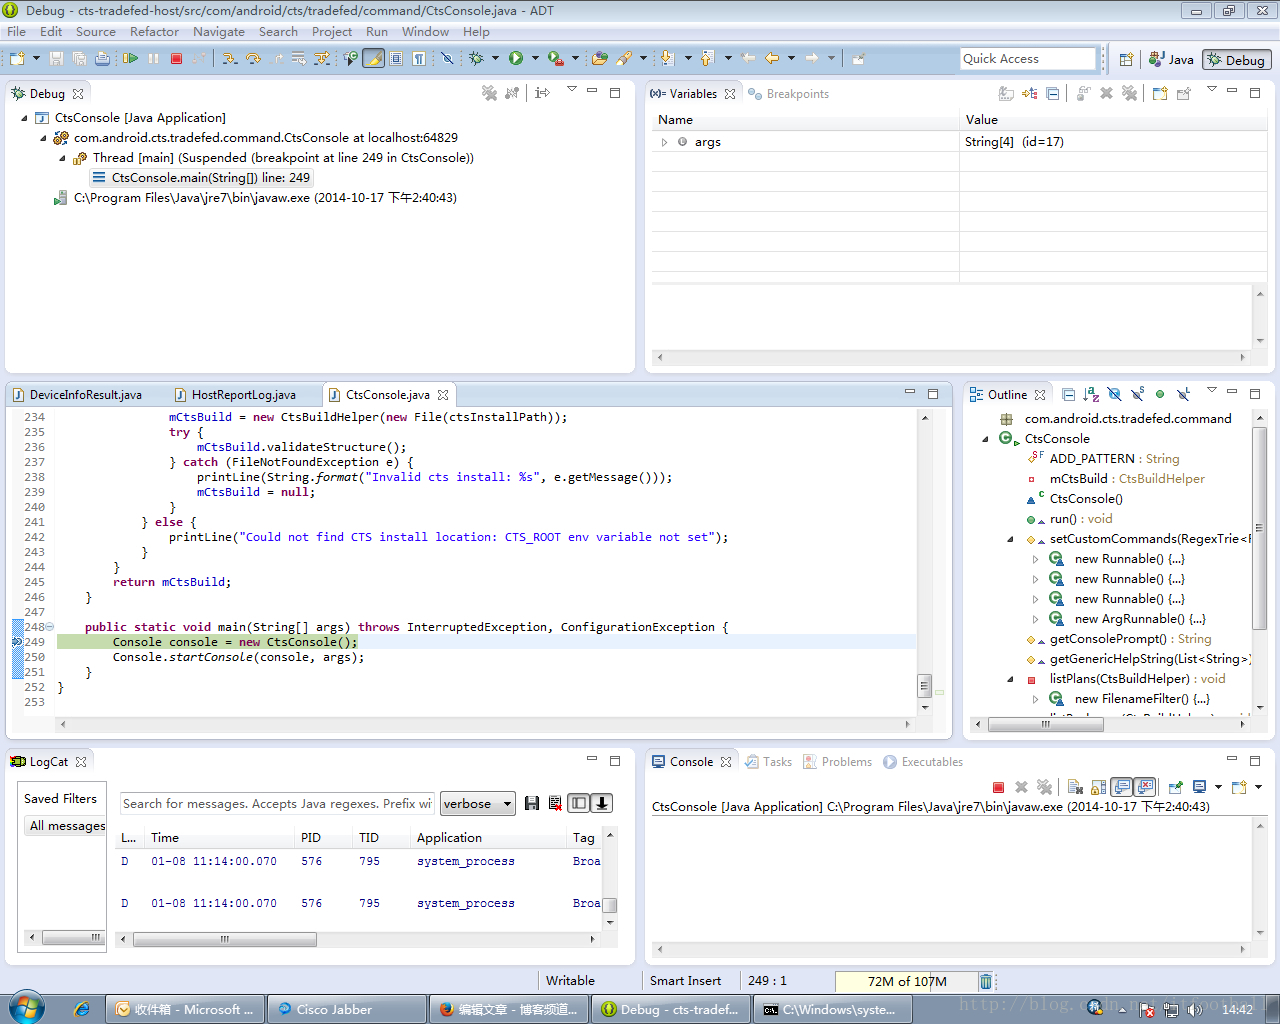
Task: Toggle LogCat scroll lock down-arrow button
Action: (x=602, y=803)
